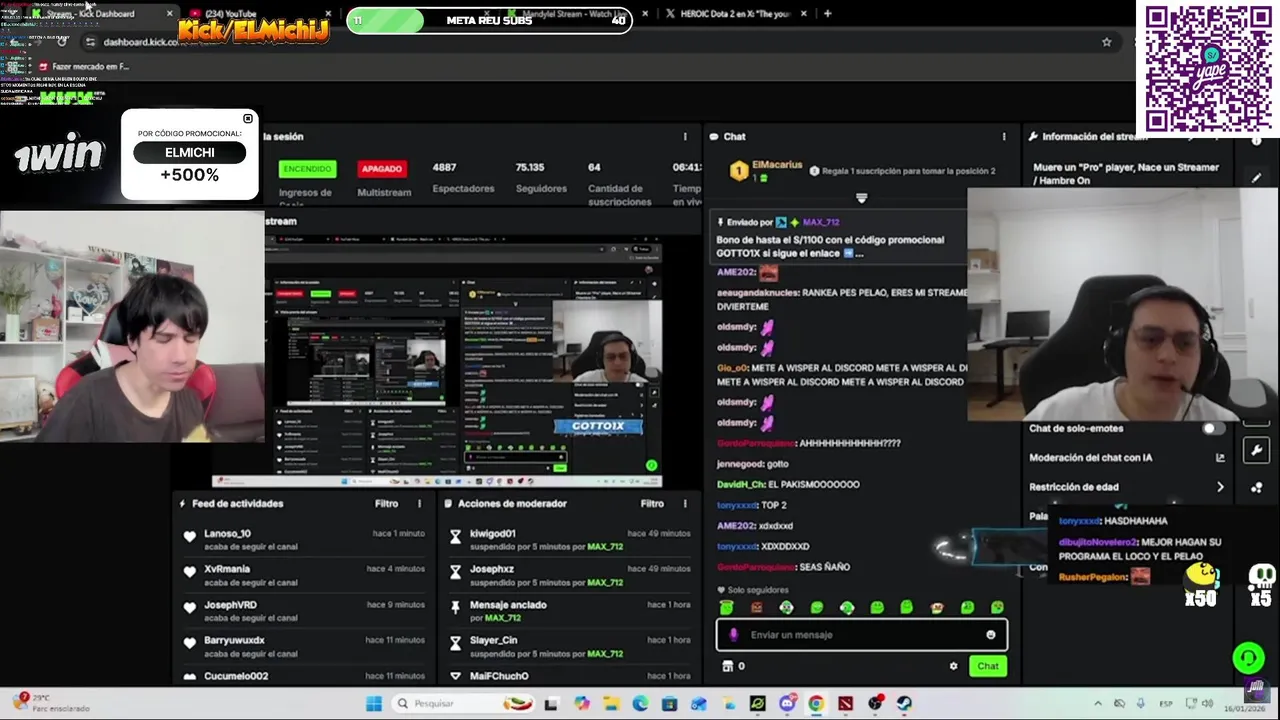Expand the Restricción de edad option
The height and width of the screenshot is (720, 1280).
pyautogui.click(x=1220, y=487)
